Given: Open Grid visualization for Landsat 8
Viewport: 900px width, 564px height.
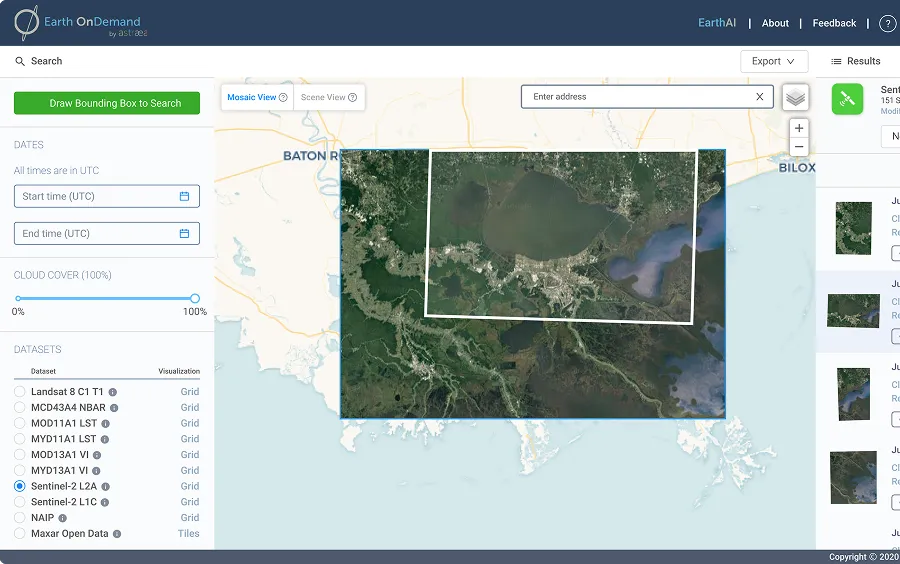Looking at the screenshot, I should click(190, 392).
